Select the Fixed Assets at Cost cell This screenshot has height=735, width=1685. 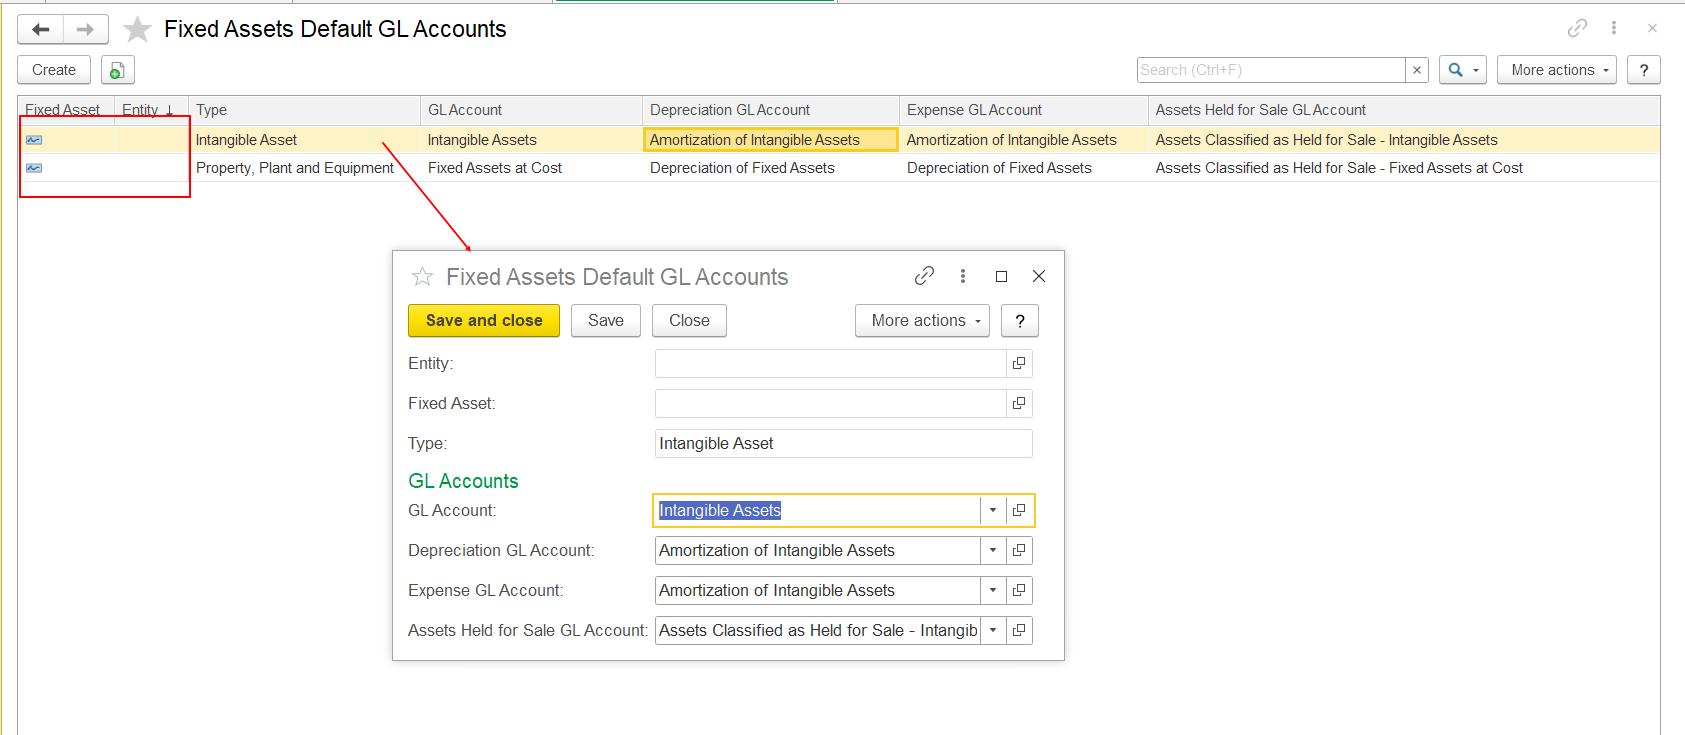pyautogui.click(x=531, y=168)
